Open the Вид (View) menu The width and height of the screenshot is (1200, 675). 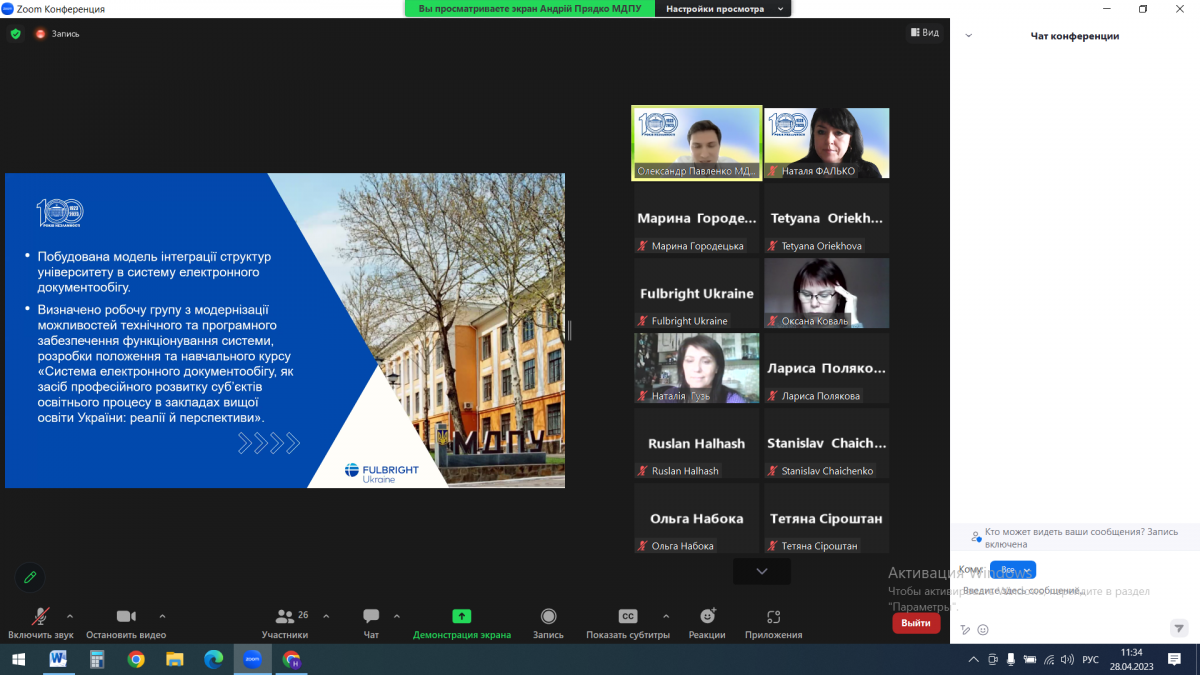(924, 33)
